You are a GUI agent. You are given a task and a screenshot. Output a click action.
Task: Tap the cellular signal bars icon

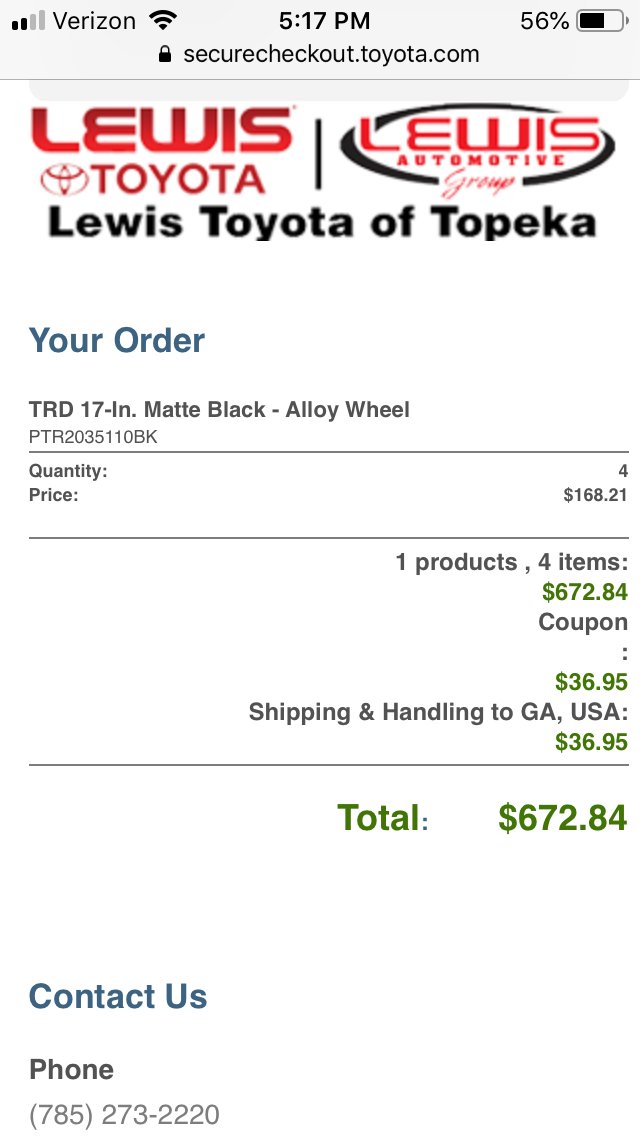pos(28,21)
